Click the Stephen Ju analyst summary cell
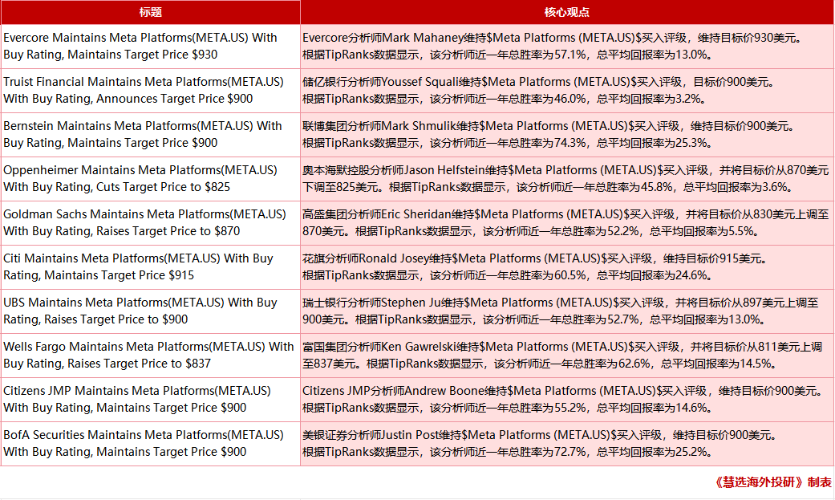Image resolution: width=835 pixels, height=500 pixels. click(567, 312)
